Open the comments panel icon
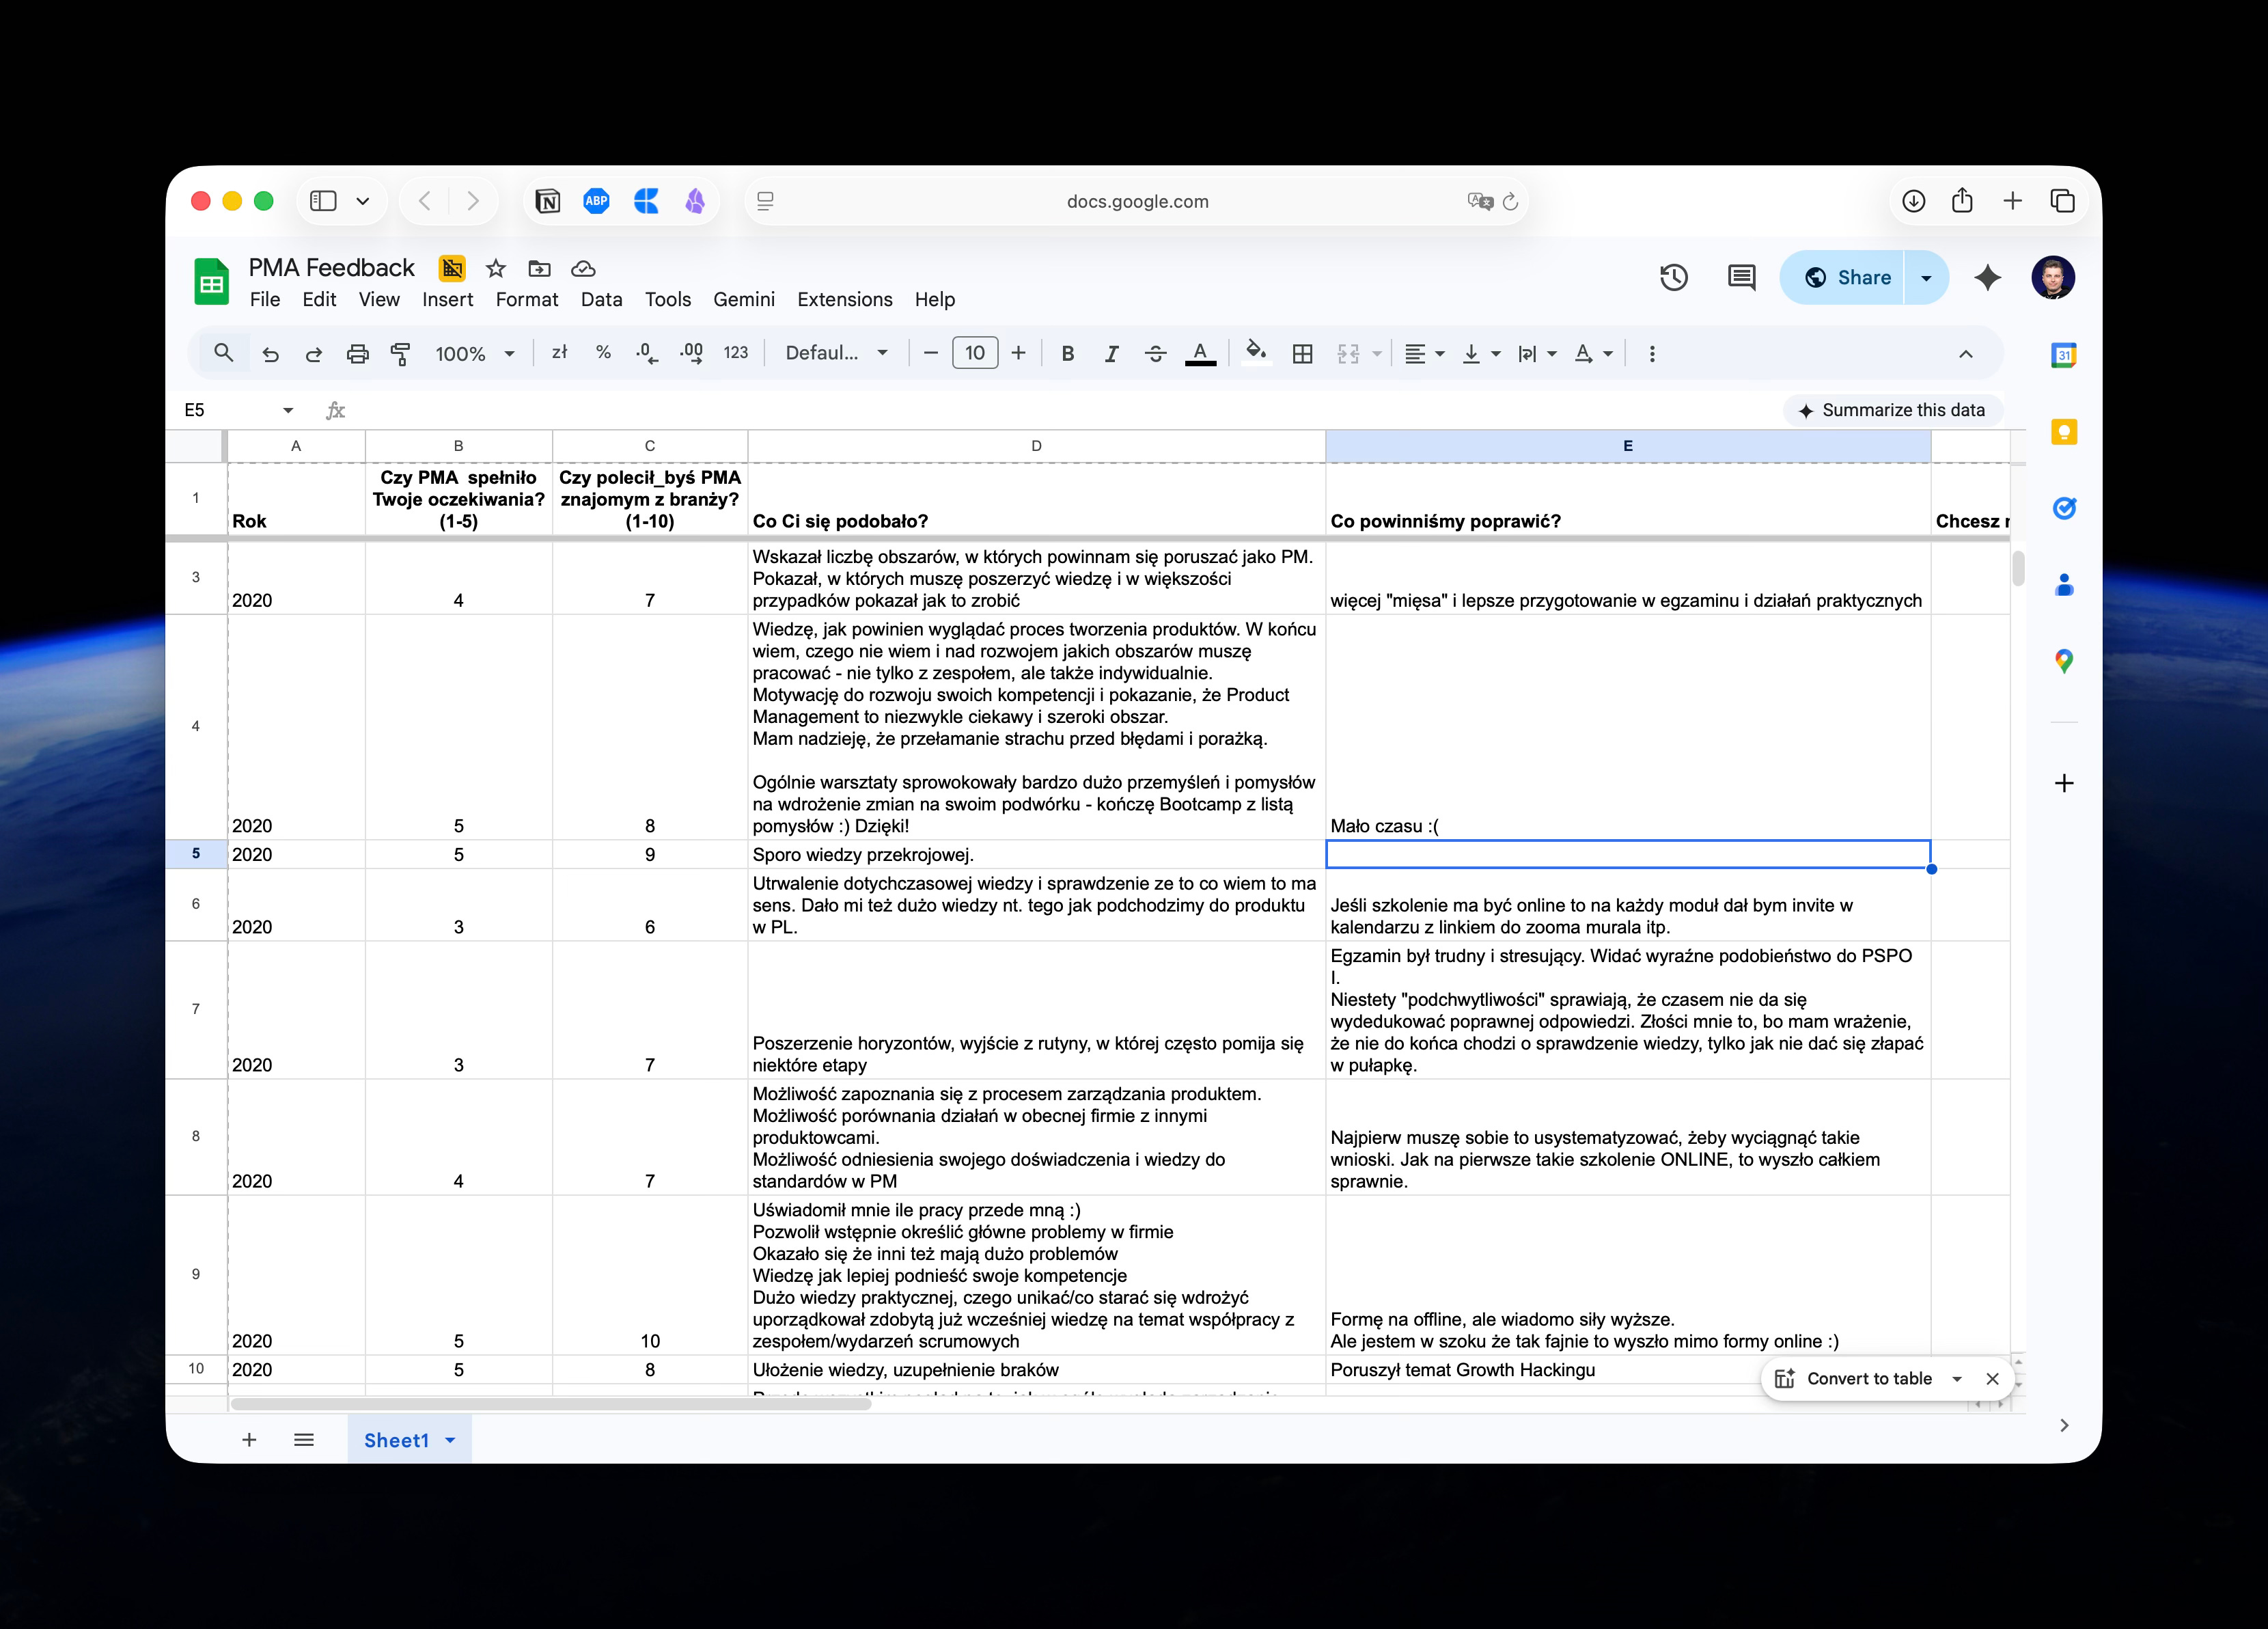The height and width of the screenshot is (1629, 2268). 1741,277
